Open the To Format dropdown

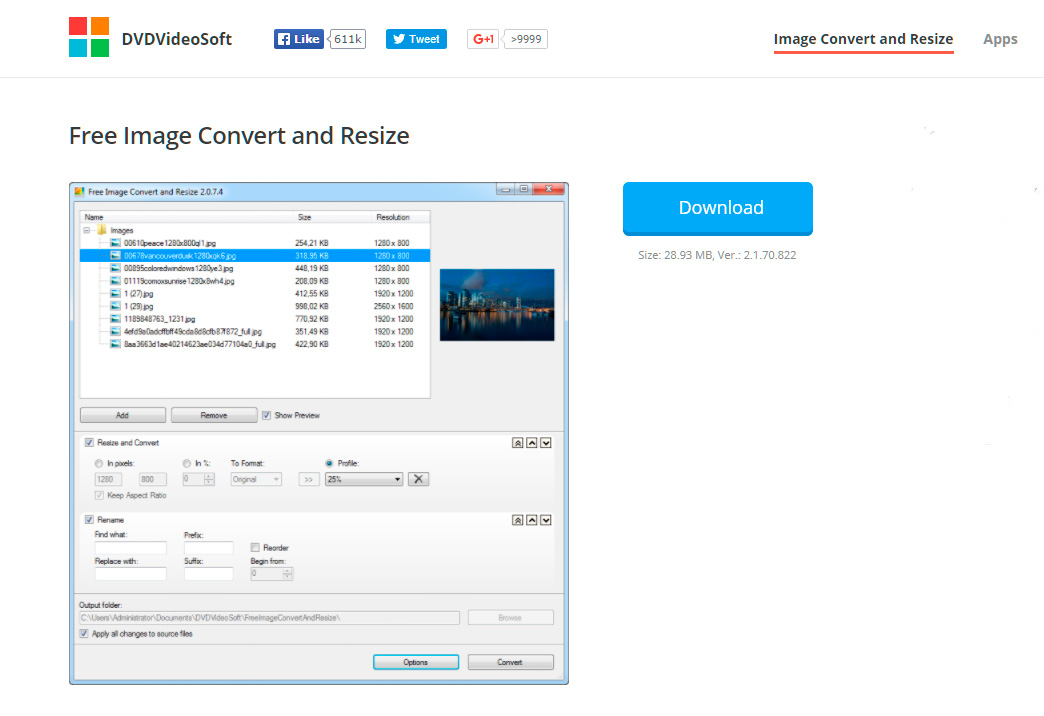pos(257,479)
